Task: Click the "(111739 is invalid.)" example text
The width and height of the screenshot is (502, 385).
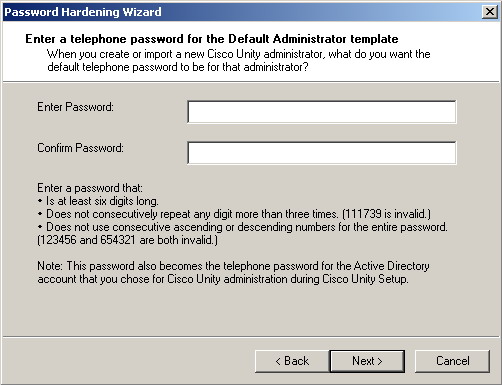Action: tap(386, 214)
